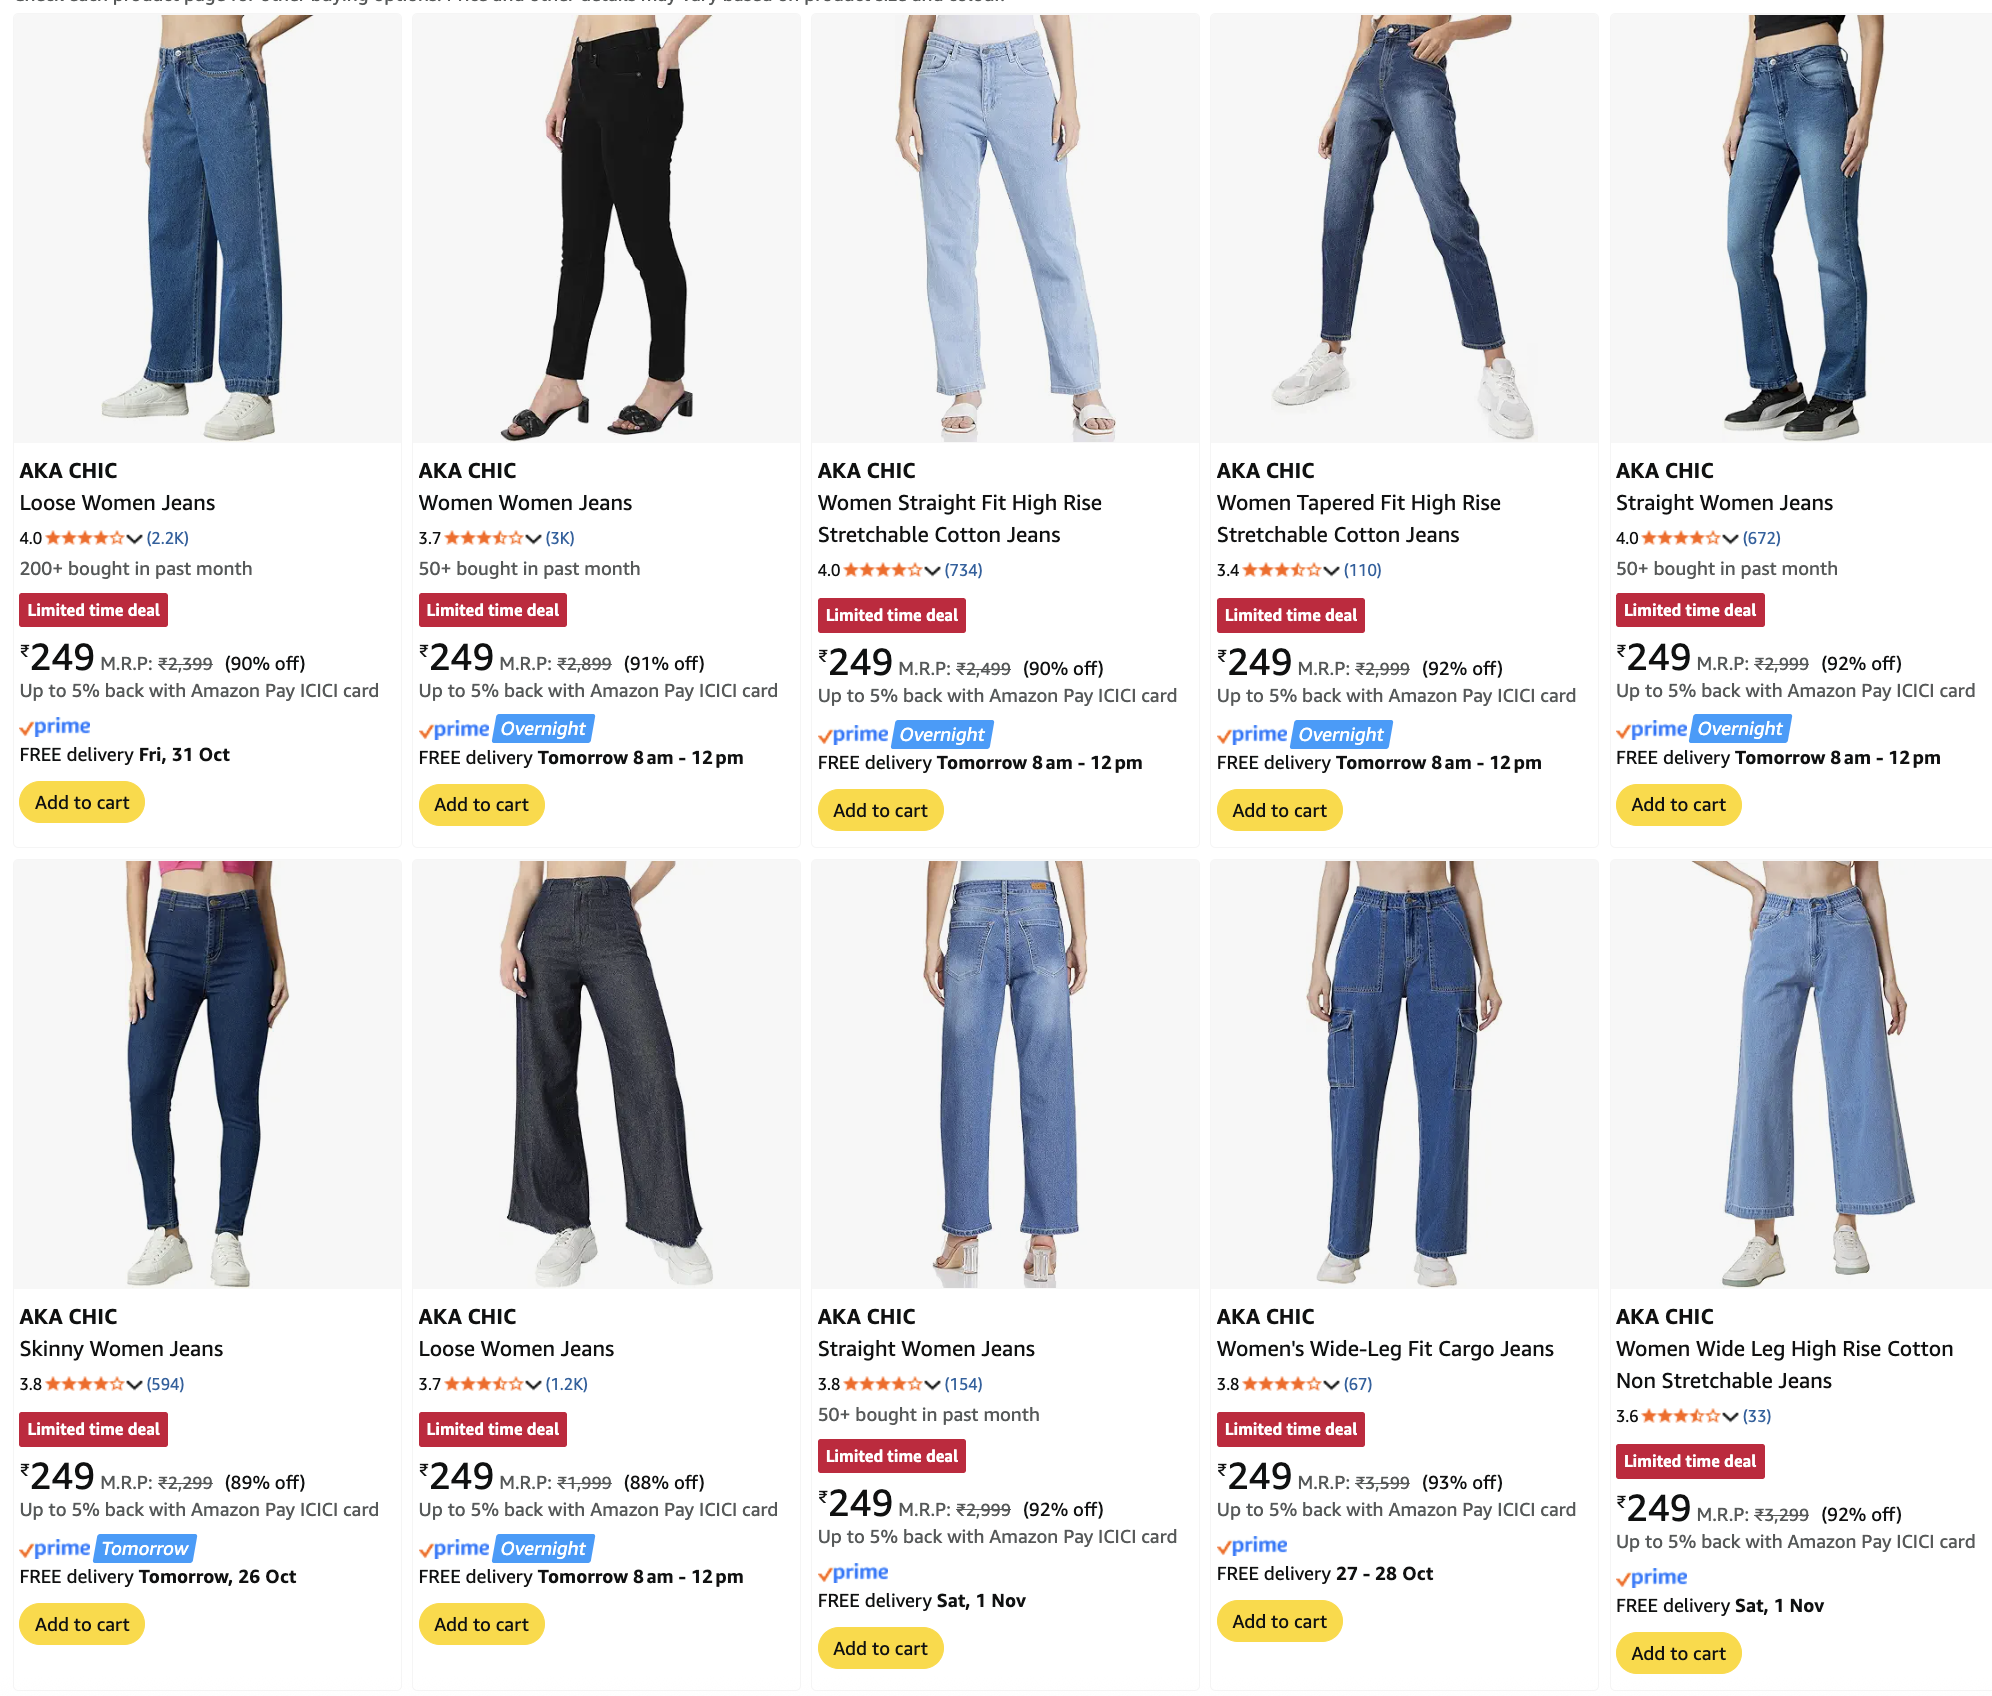The width and height of the screenshot is (1992, 1696).
Task: Open the 734 reviews link
Action: 963,570
